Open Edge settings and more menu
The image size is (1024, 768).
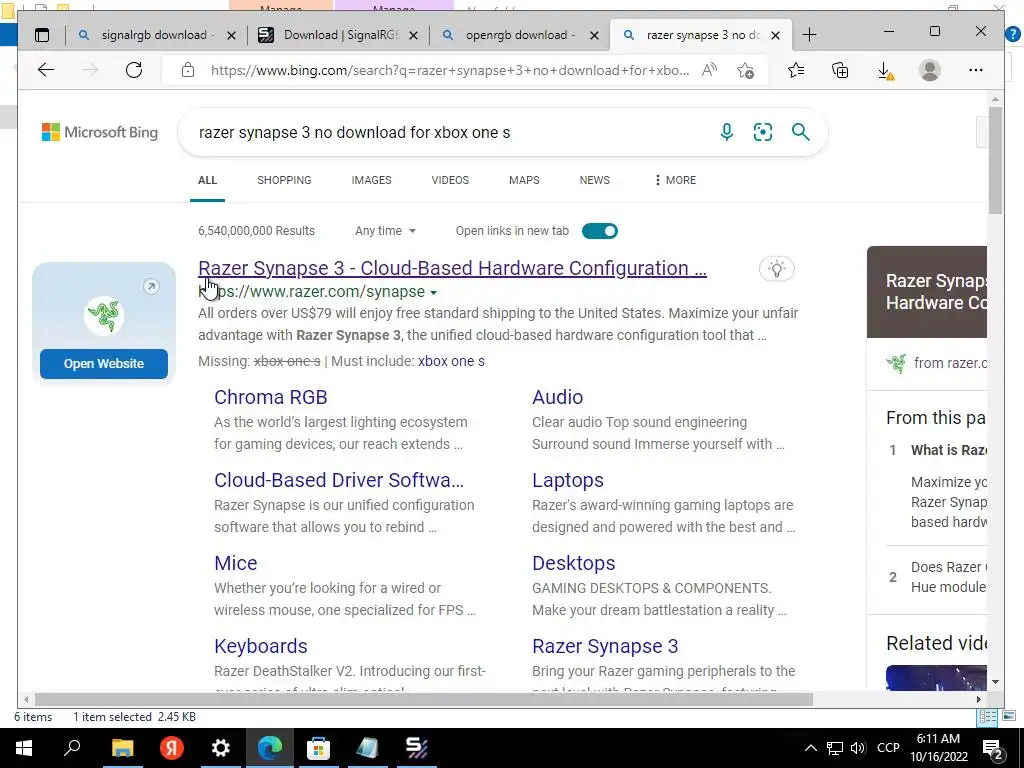coord(976,70)
